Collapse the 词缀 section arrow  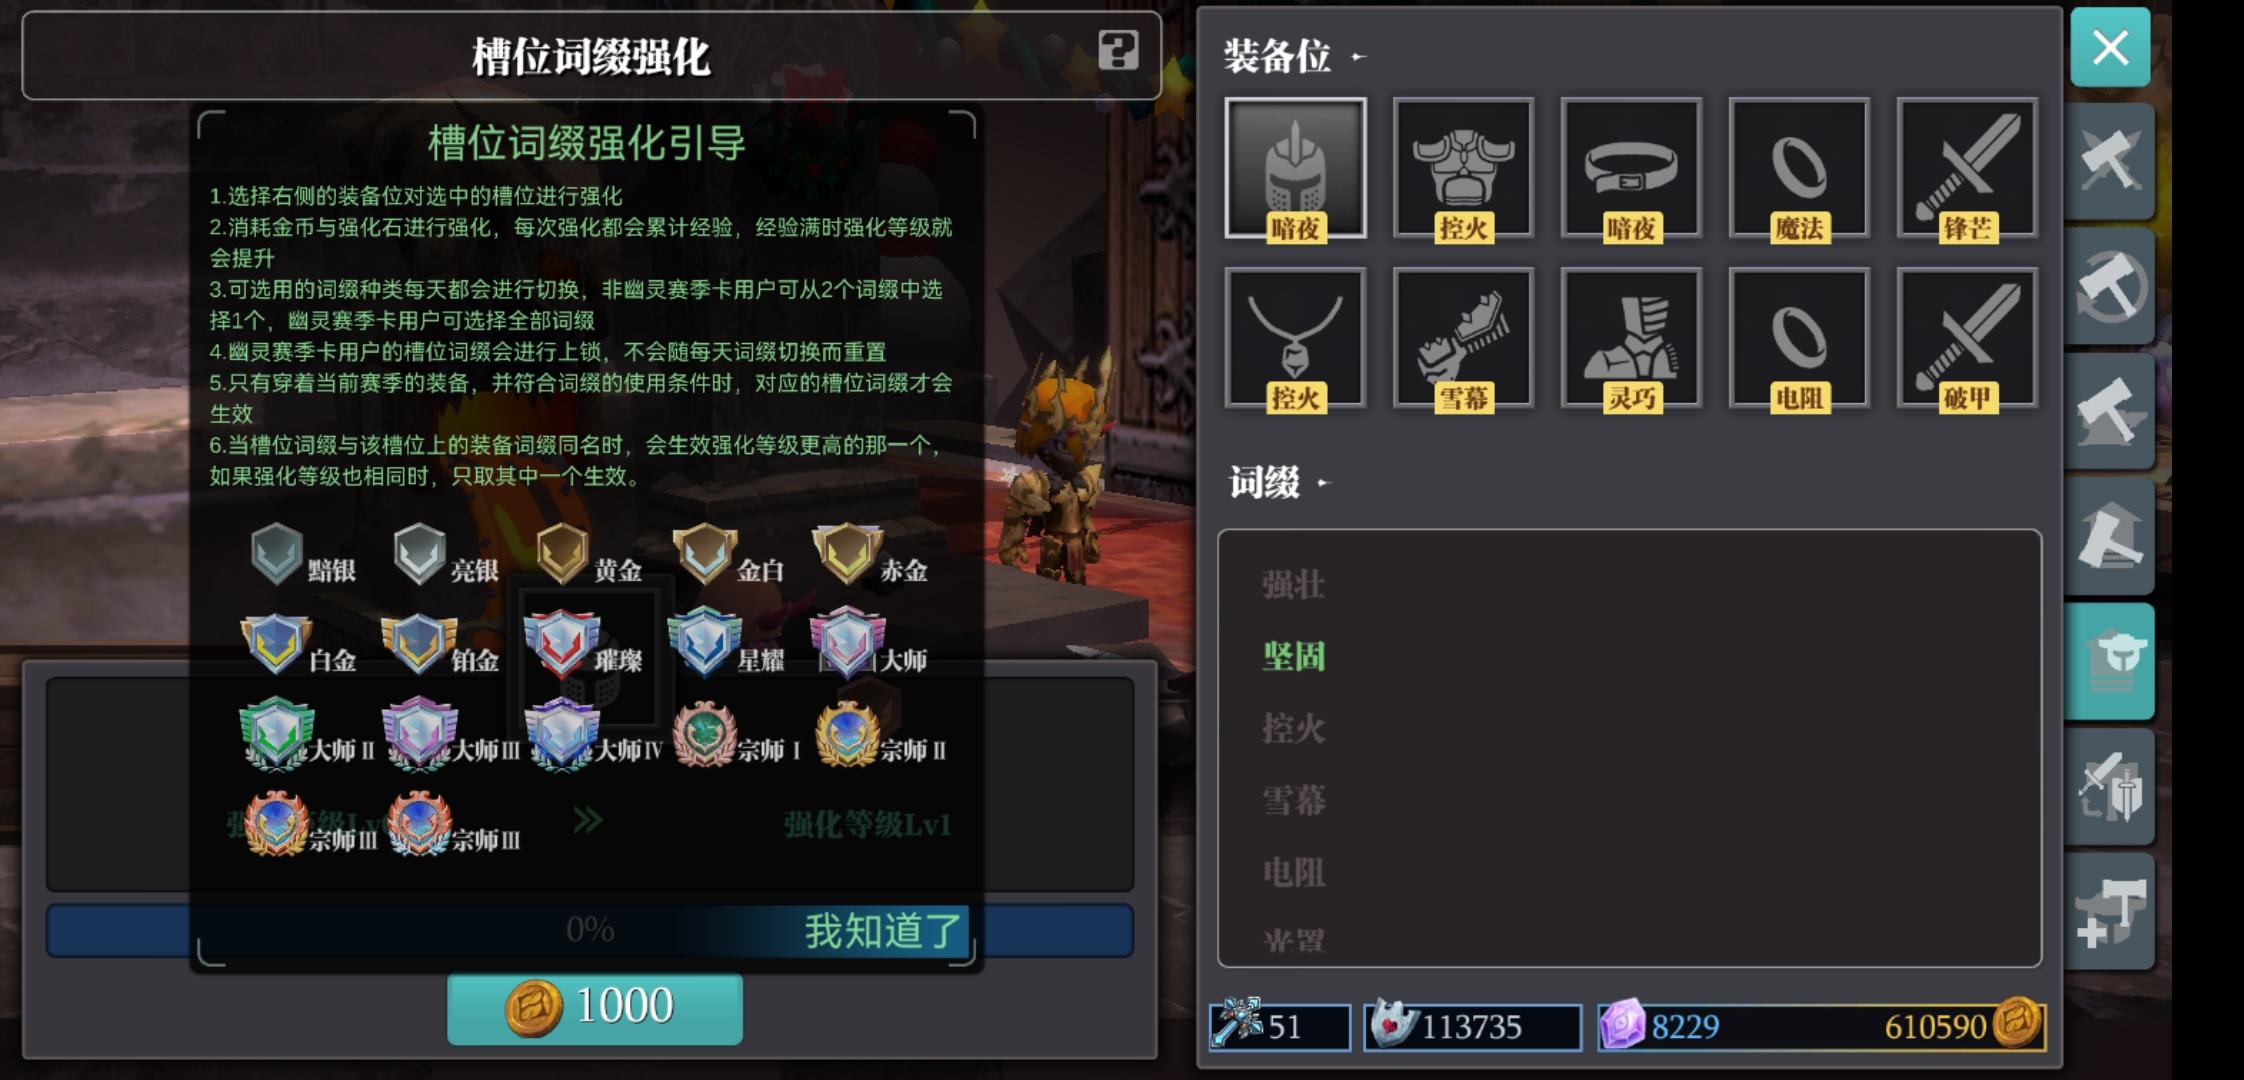click(1323, 483)
